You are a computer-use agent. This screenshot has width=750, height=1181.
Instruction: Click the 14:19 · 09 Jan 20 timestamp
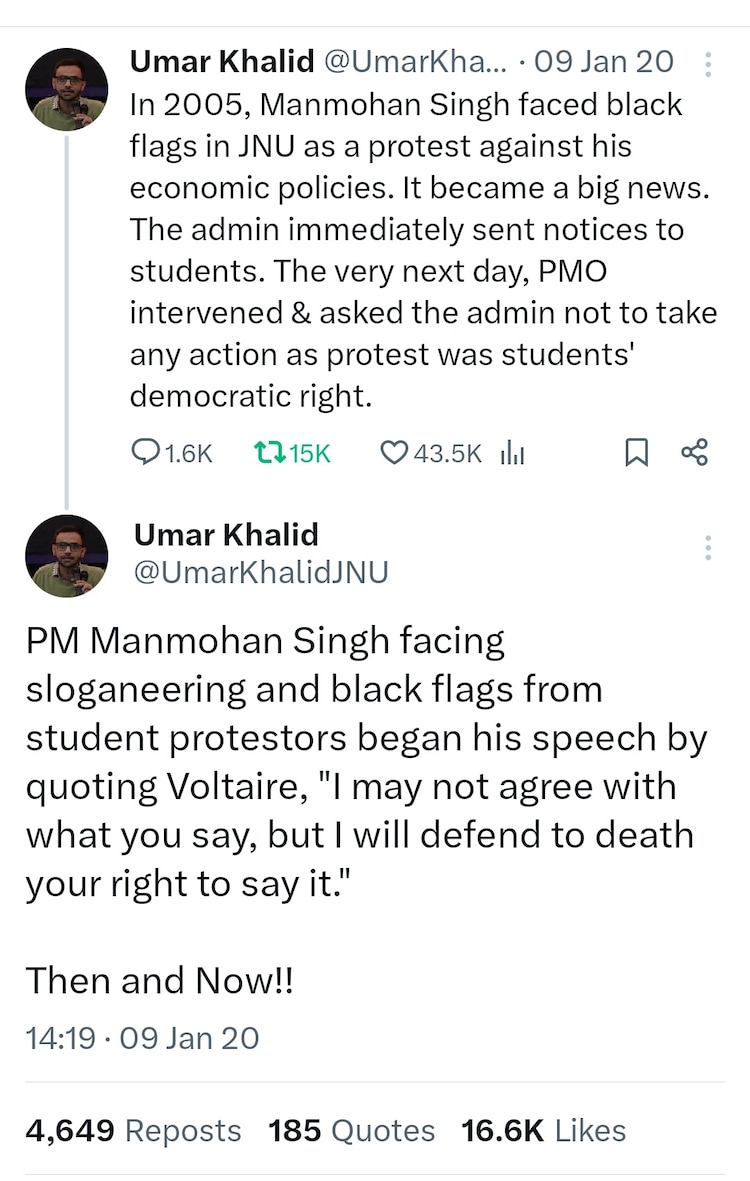point(142,1037)
